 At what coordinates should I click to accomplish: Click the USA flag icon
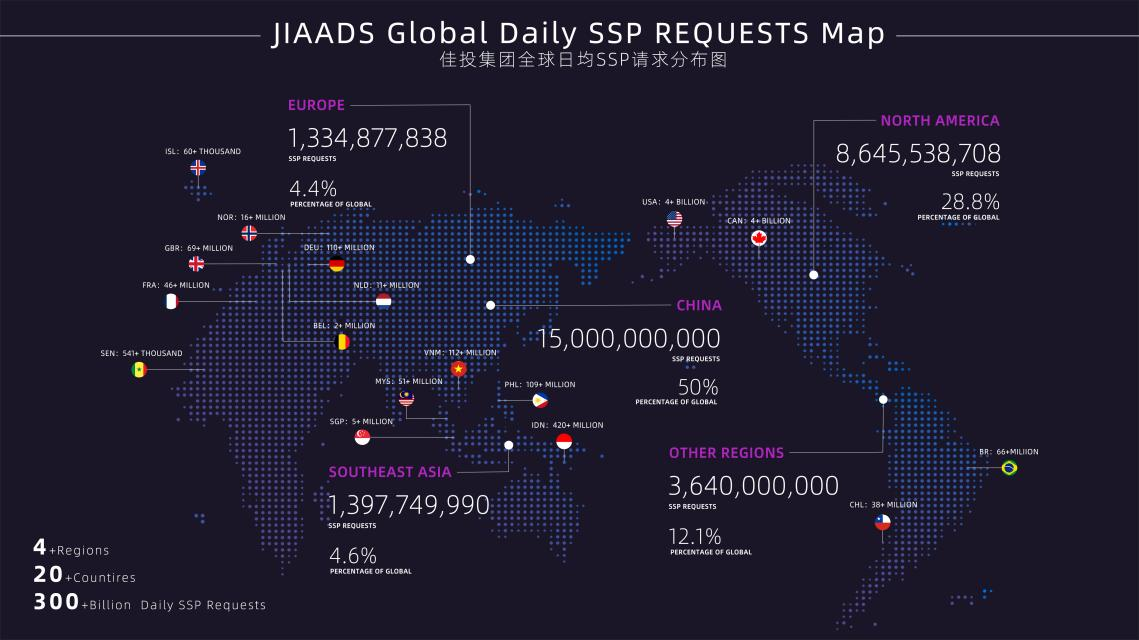674,219
